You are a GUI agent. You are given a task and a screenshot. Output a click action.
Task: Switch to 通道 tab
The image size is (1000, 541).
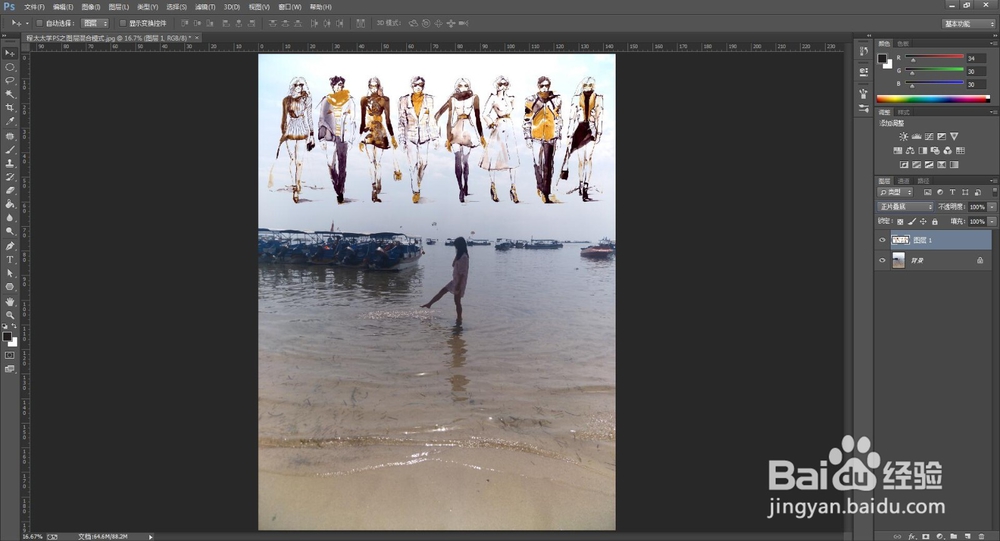(x=904, y=181)
